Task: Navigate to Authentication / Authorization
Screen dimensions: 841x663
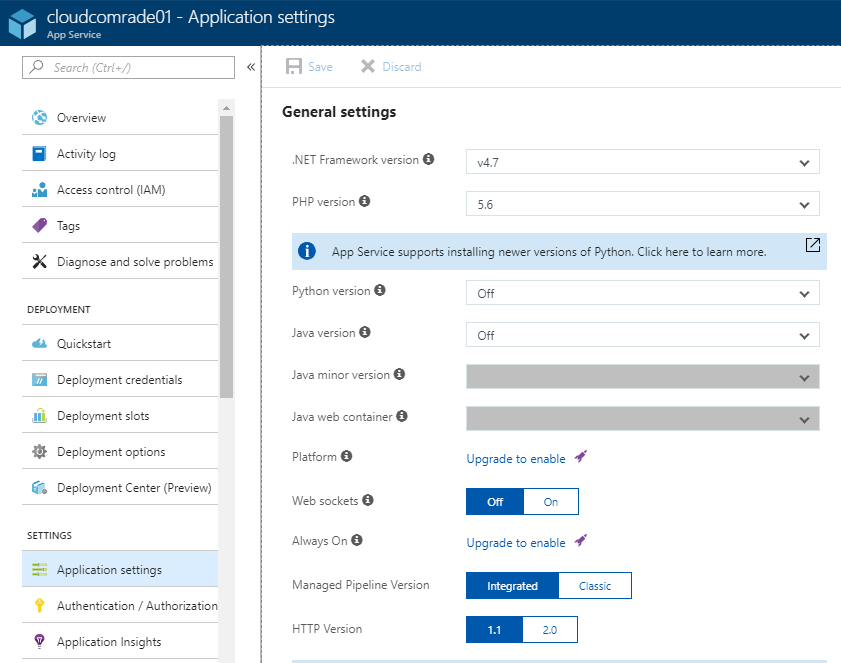Action: pyautogui.click(x=120, y=606)
